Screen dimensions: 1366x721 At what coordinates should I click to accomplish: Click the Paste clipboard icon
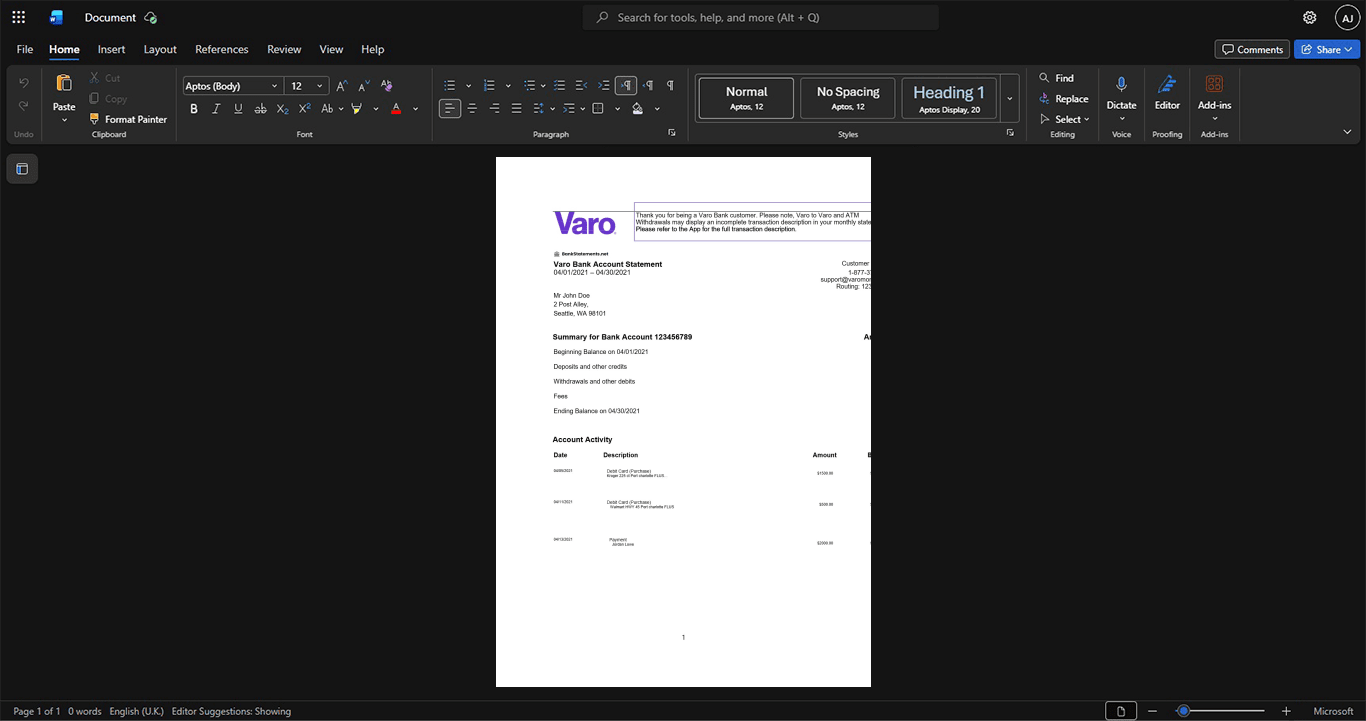[64, 83]
